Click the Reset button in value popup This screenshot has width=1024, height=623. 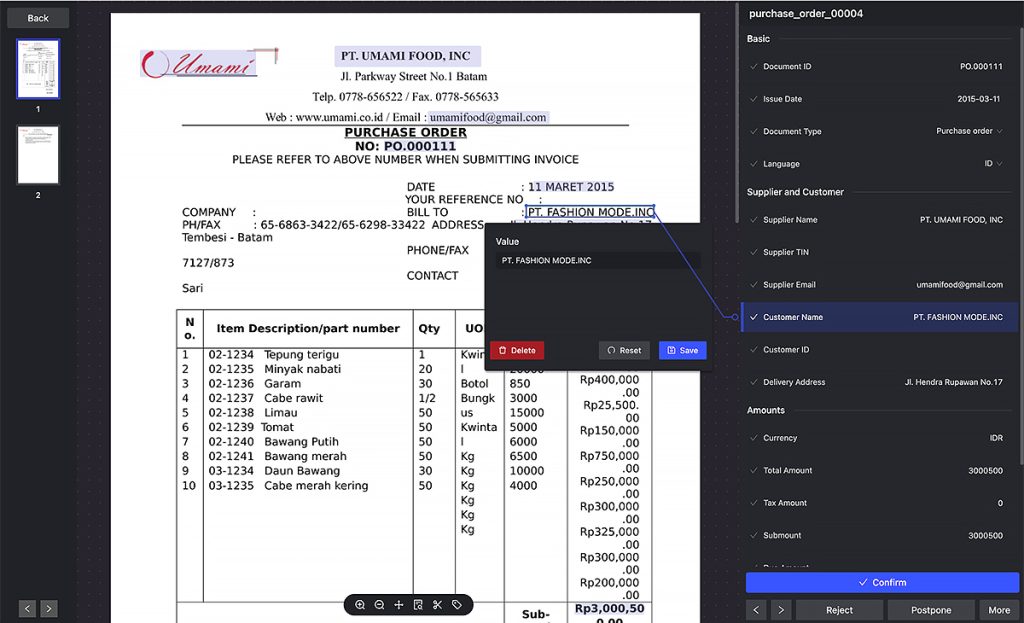[x=624, y=351]
